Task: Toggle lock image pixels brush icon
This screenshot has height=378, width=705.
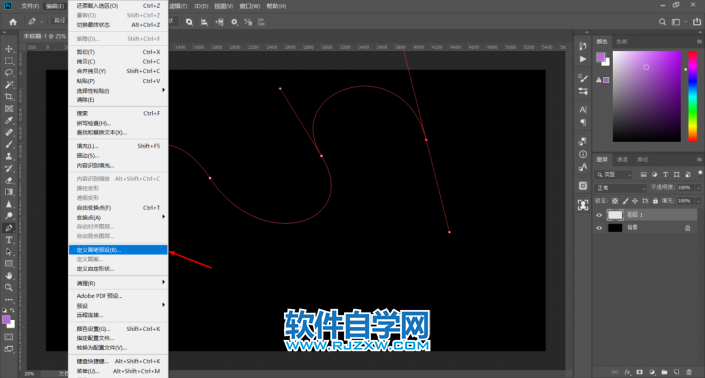Action: click(x=625, y=201)
